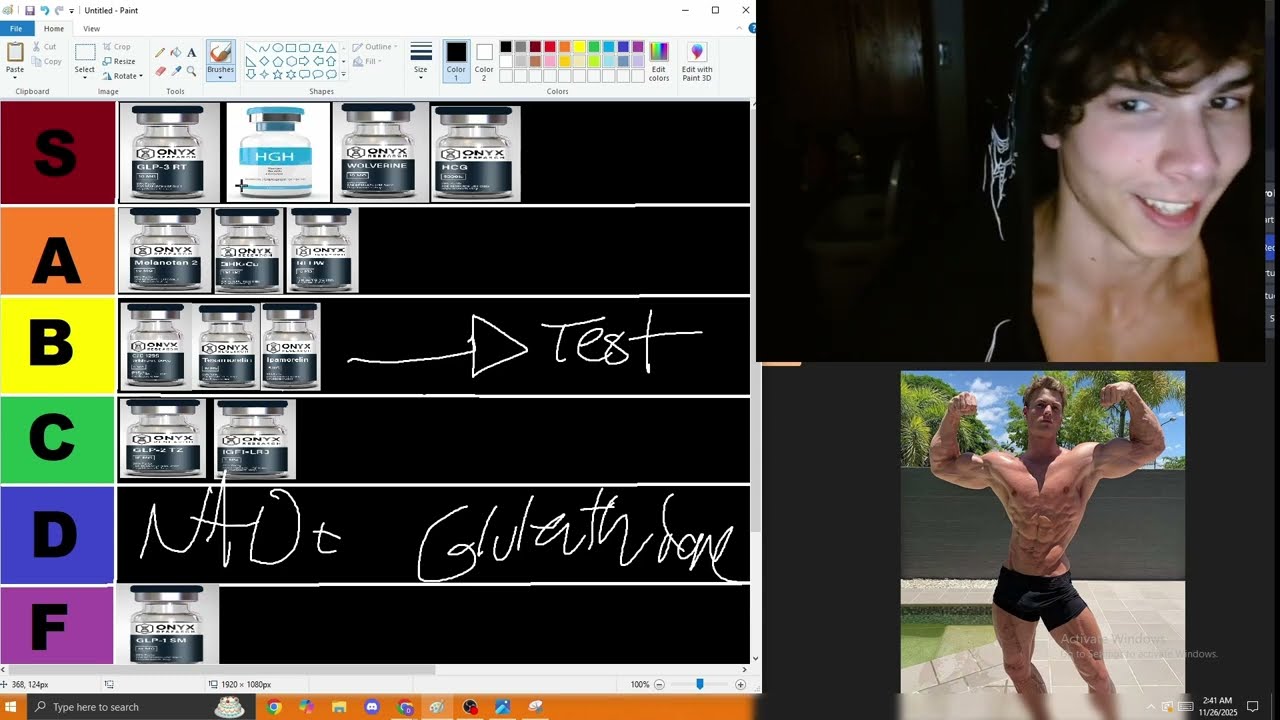Pick the green color swatch
This screenshot has width=1280, height=720.
click(x=594, y=47)
